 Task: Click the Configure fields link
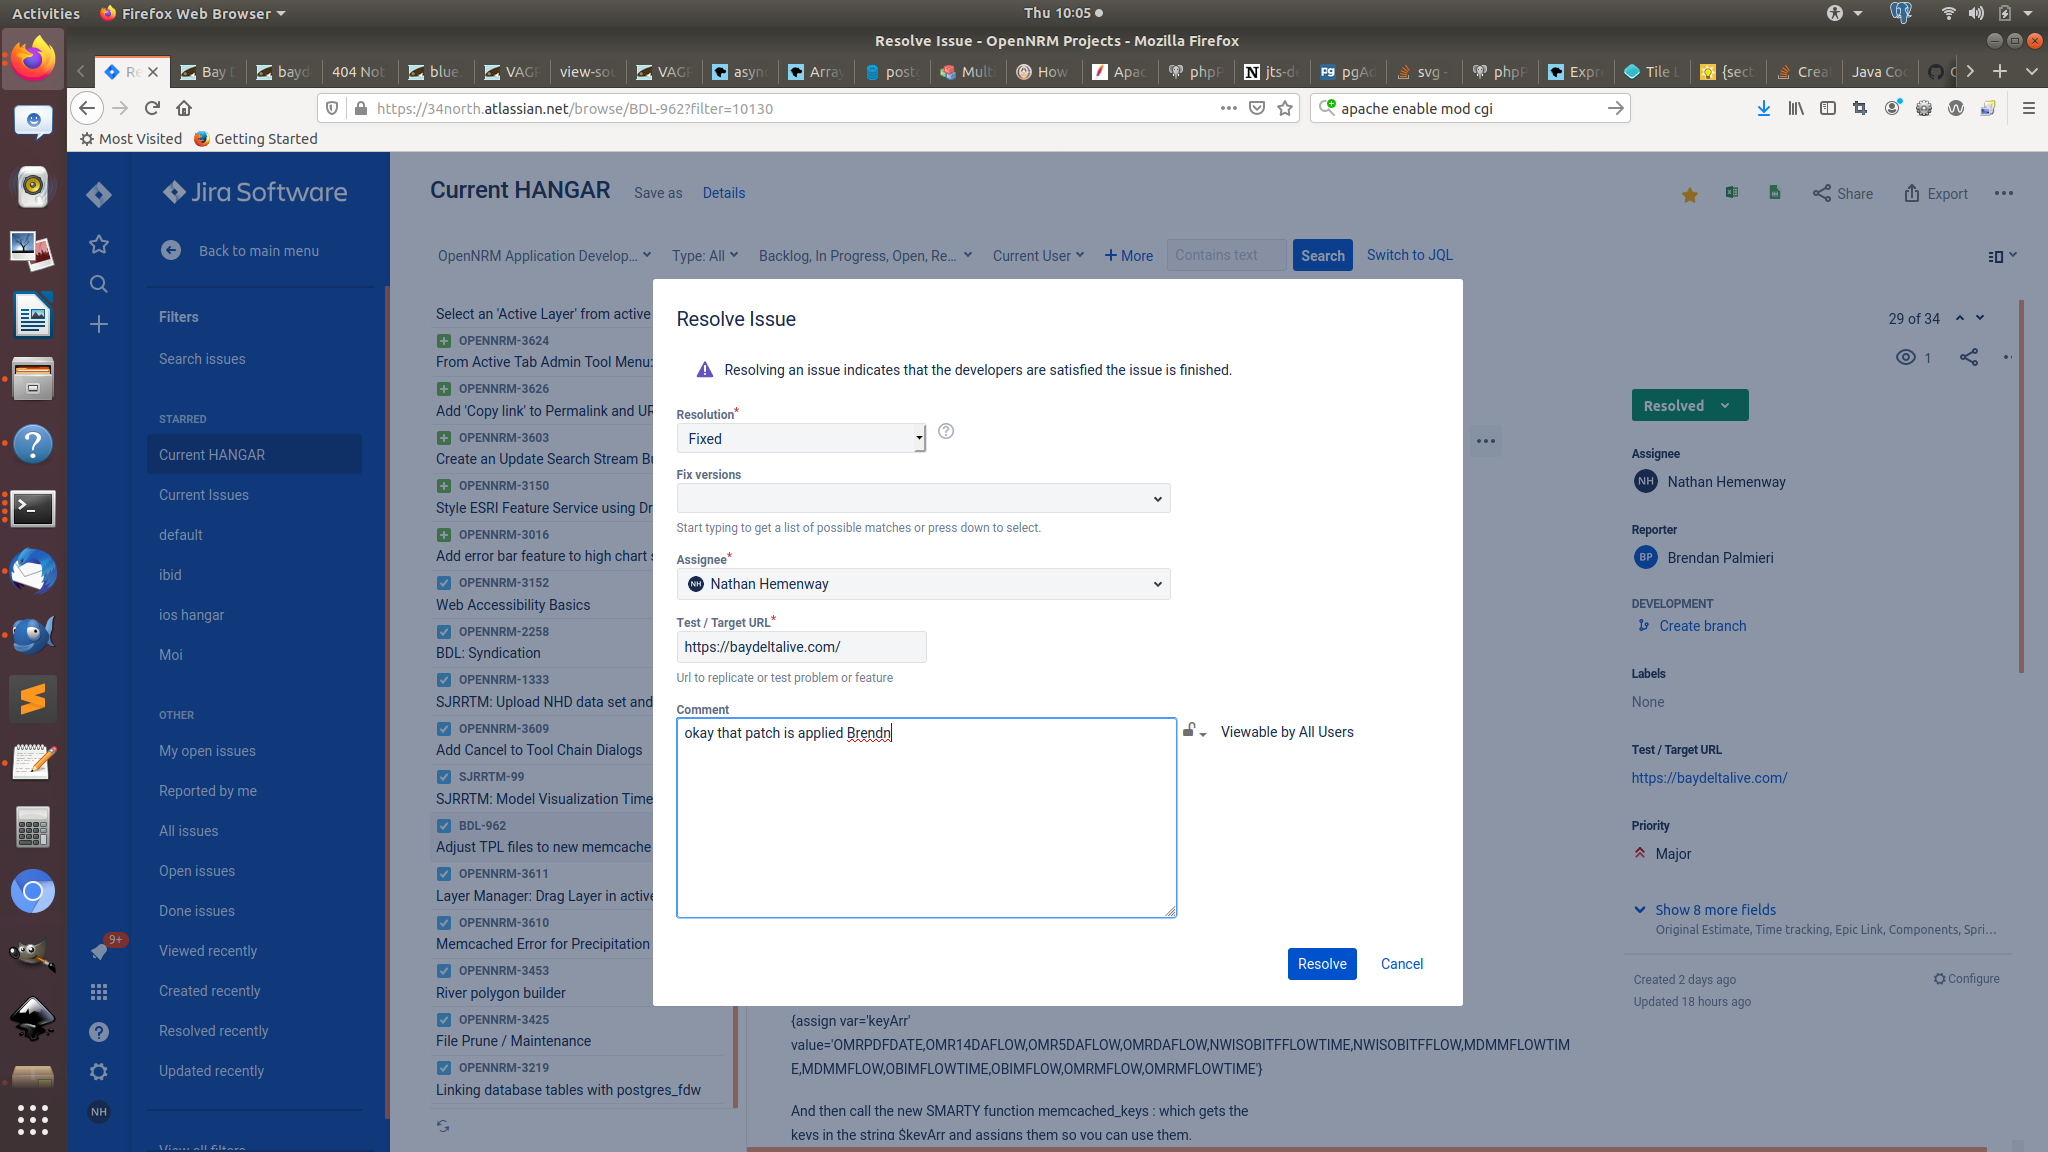pyautogui.click(x=1966, y=979)
